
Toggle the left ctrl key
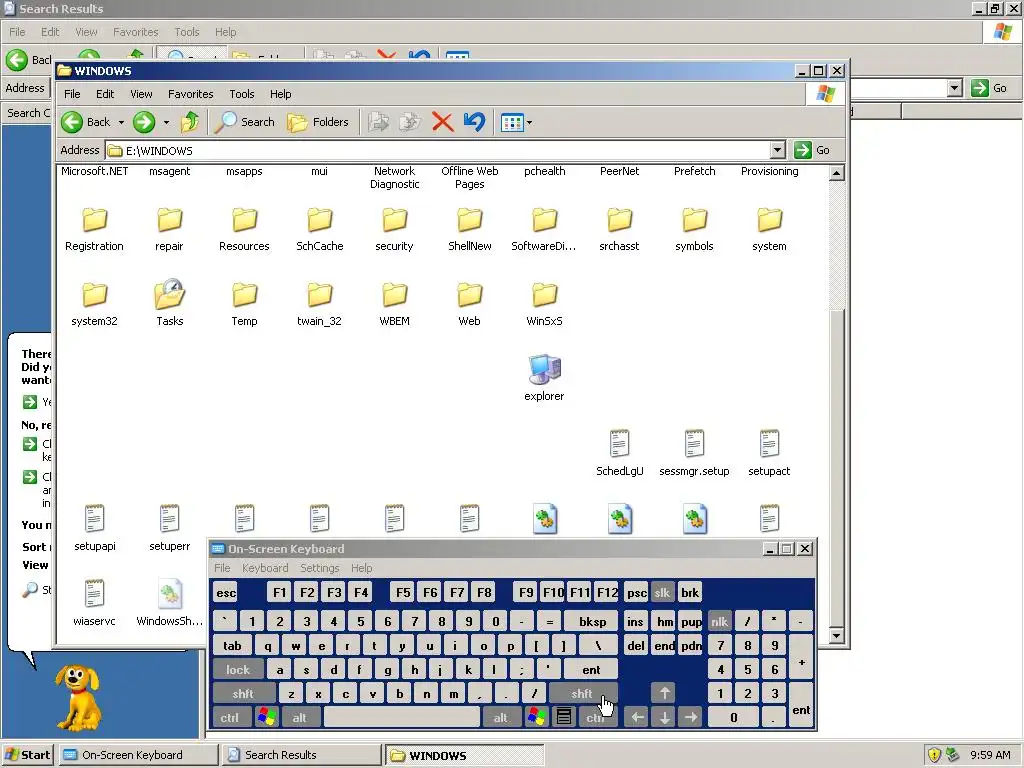(x=229, y=718)
